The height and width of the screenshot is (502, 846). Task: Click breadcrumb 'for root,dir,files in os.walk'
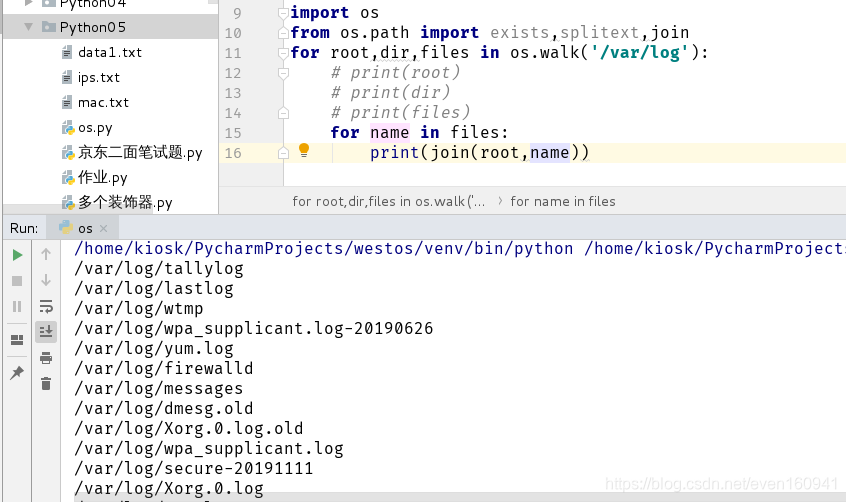point(388,201)
